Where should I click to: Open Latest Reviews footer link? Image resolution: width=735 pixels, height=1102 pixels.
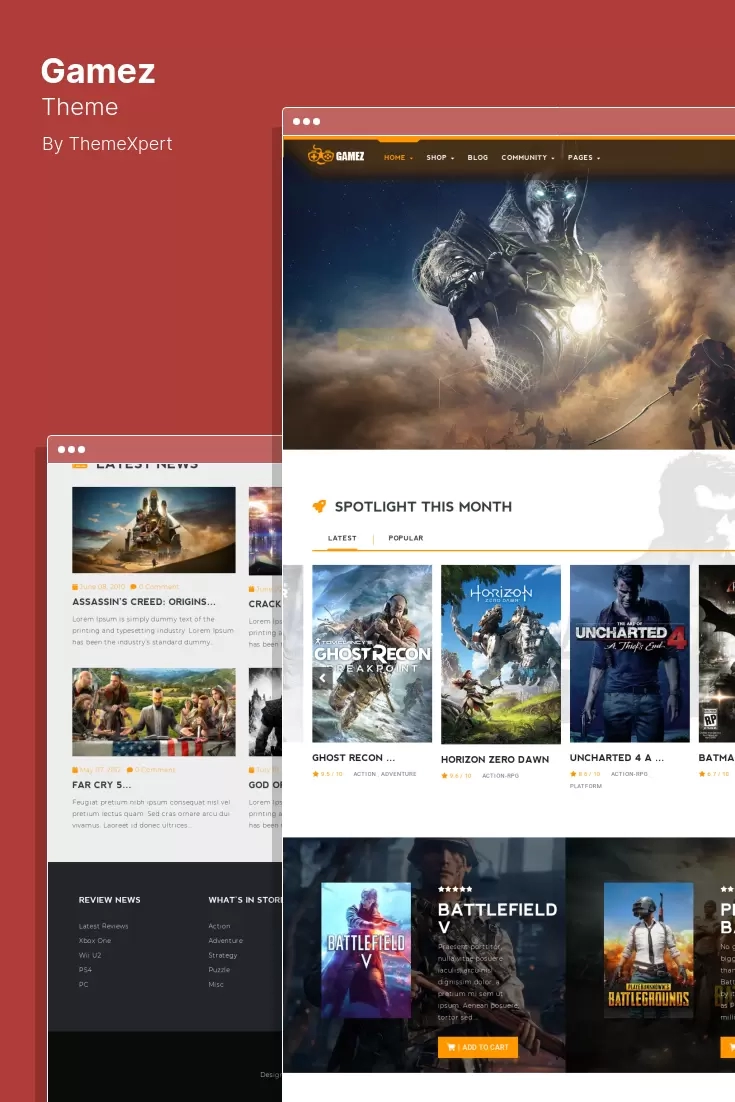[x=103, y=926]
